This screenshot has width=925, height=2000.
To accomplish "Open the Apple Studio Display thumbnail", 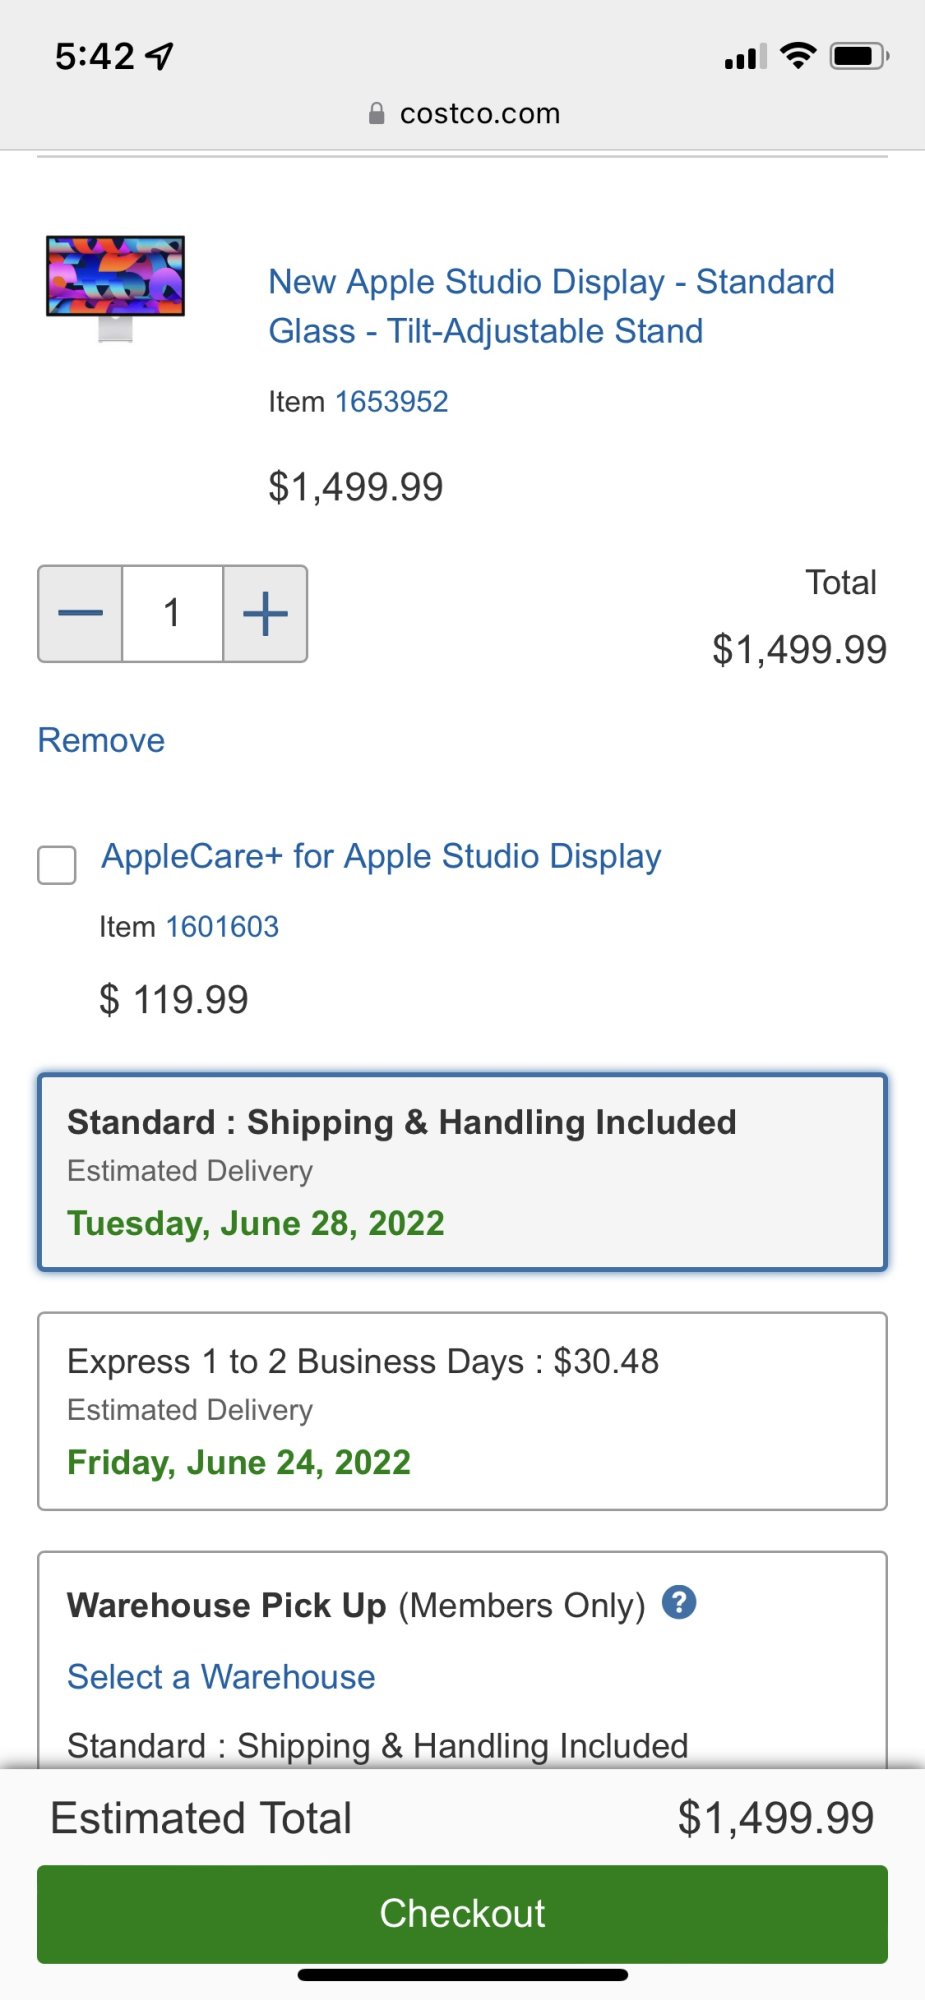I will point(116,288).
